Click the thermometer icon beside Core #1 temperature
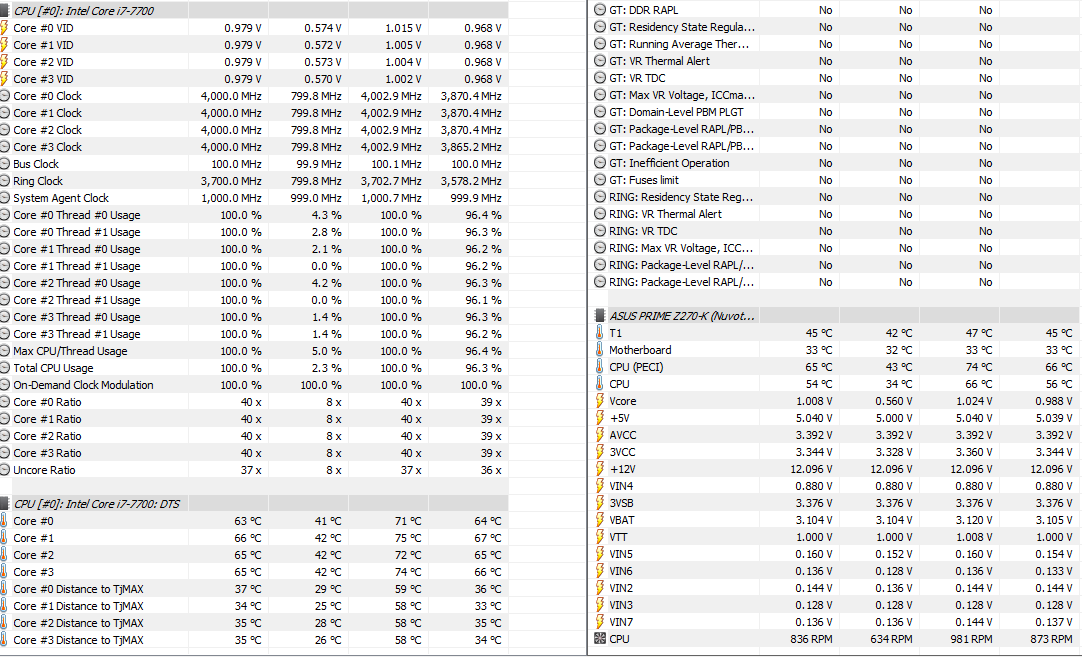This screenshot has width=1082, height=657. (4, 538)
